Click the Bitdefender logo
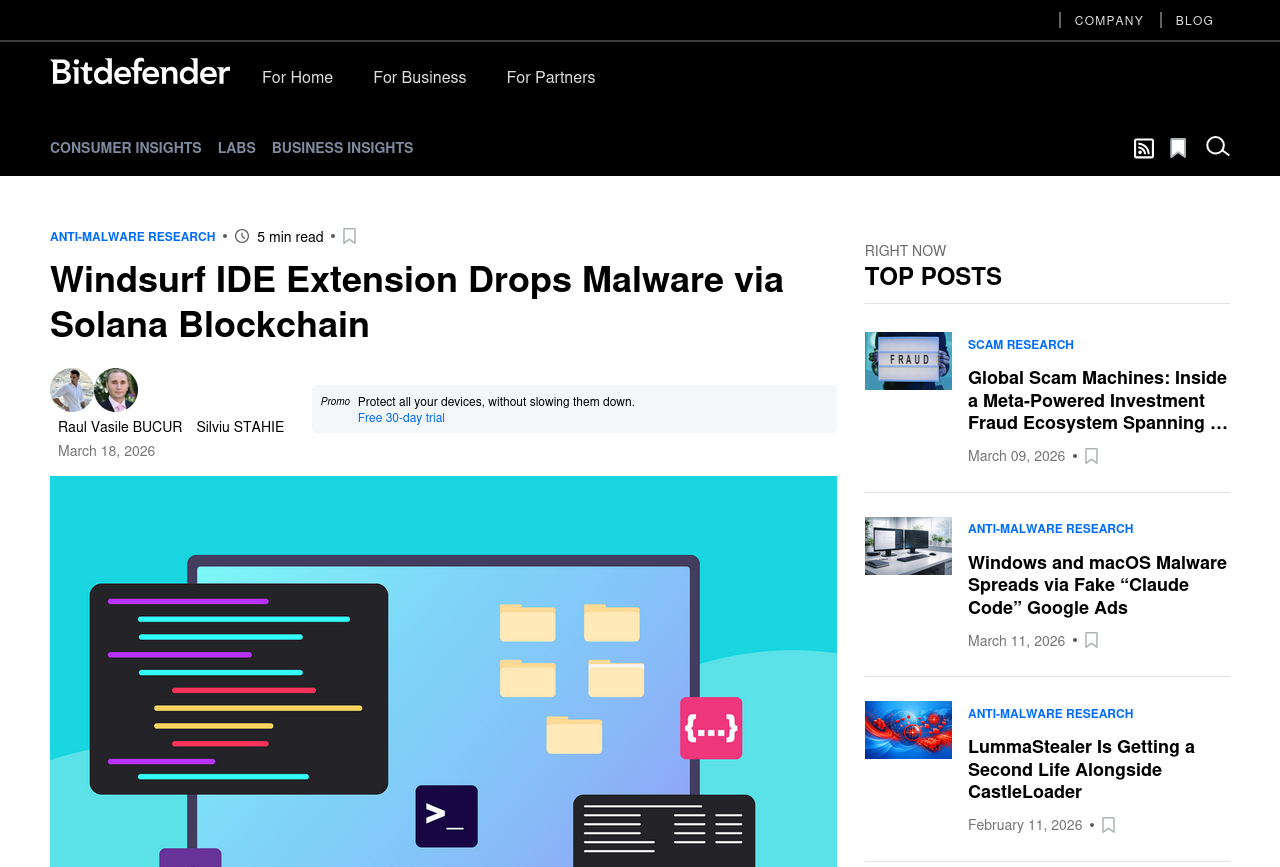1280x867 pixels. point(140,72)
